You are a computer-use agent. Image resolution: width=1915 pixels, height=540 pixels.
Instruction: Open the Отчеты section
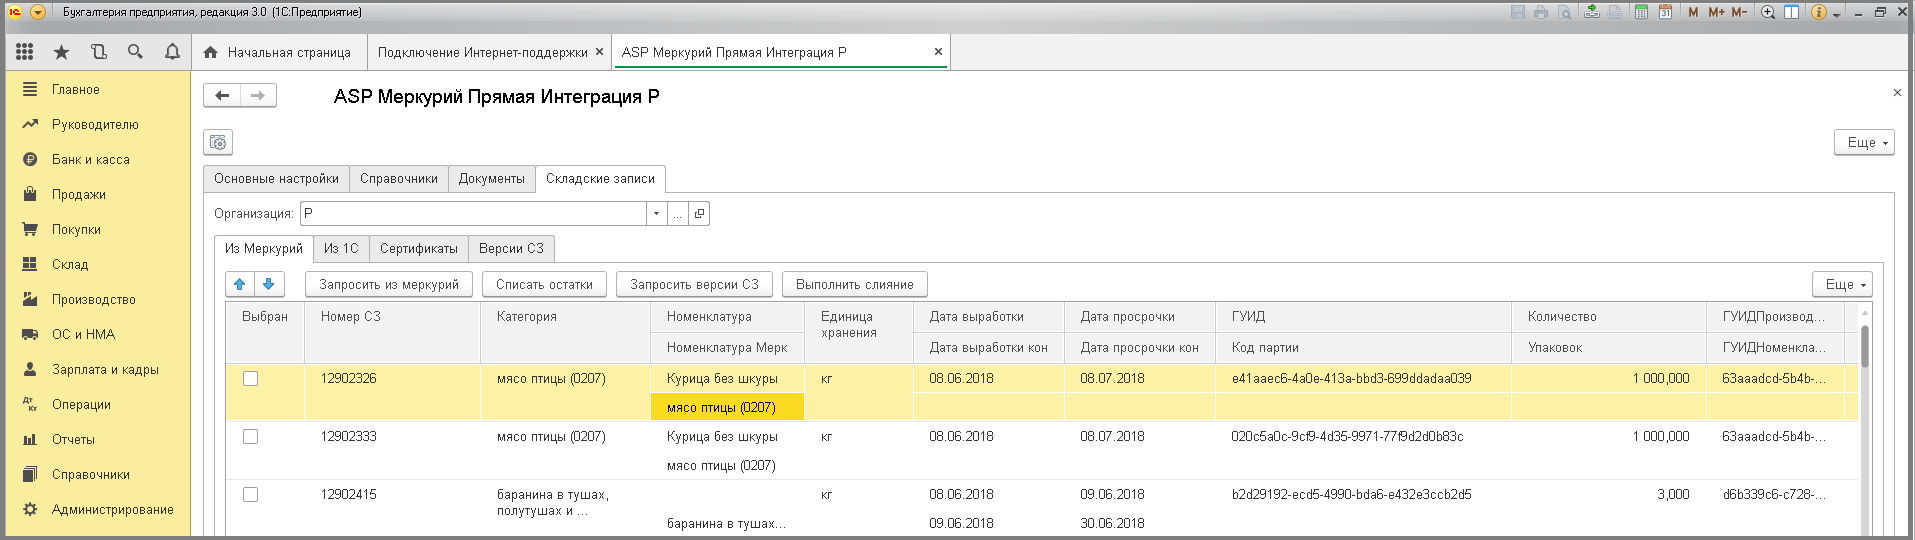(98, 439)
